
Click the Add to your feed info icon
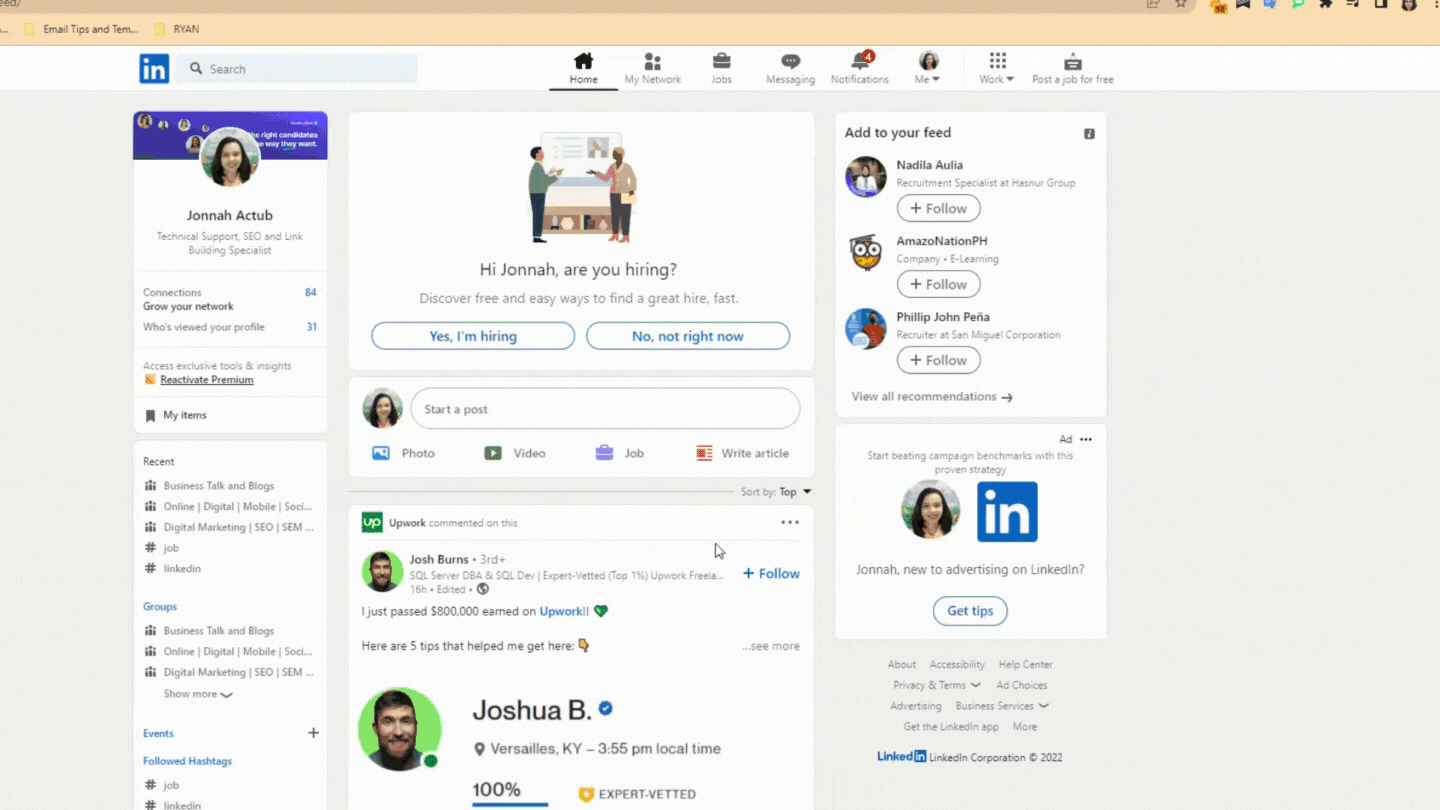(x=1089, y=133)
